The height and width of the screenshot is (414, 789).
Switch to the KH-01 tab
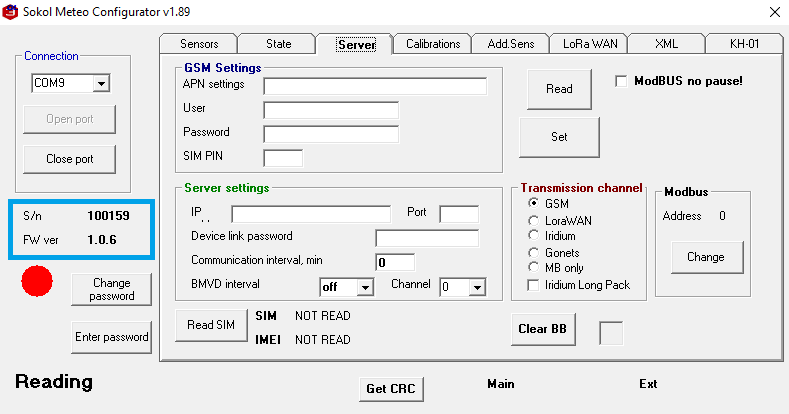point(744,44)
